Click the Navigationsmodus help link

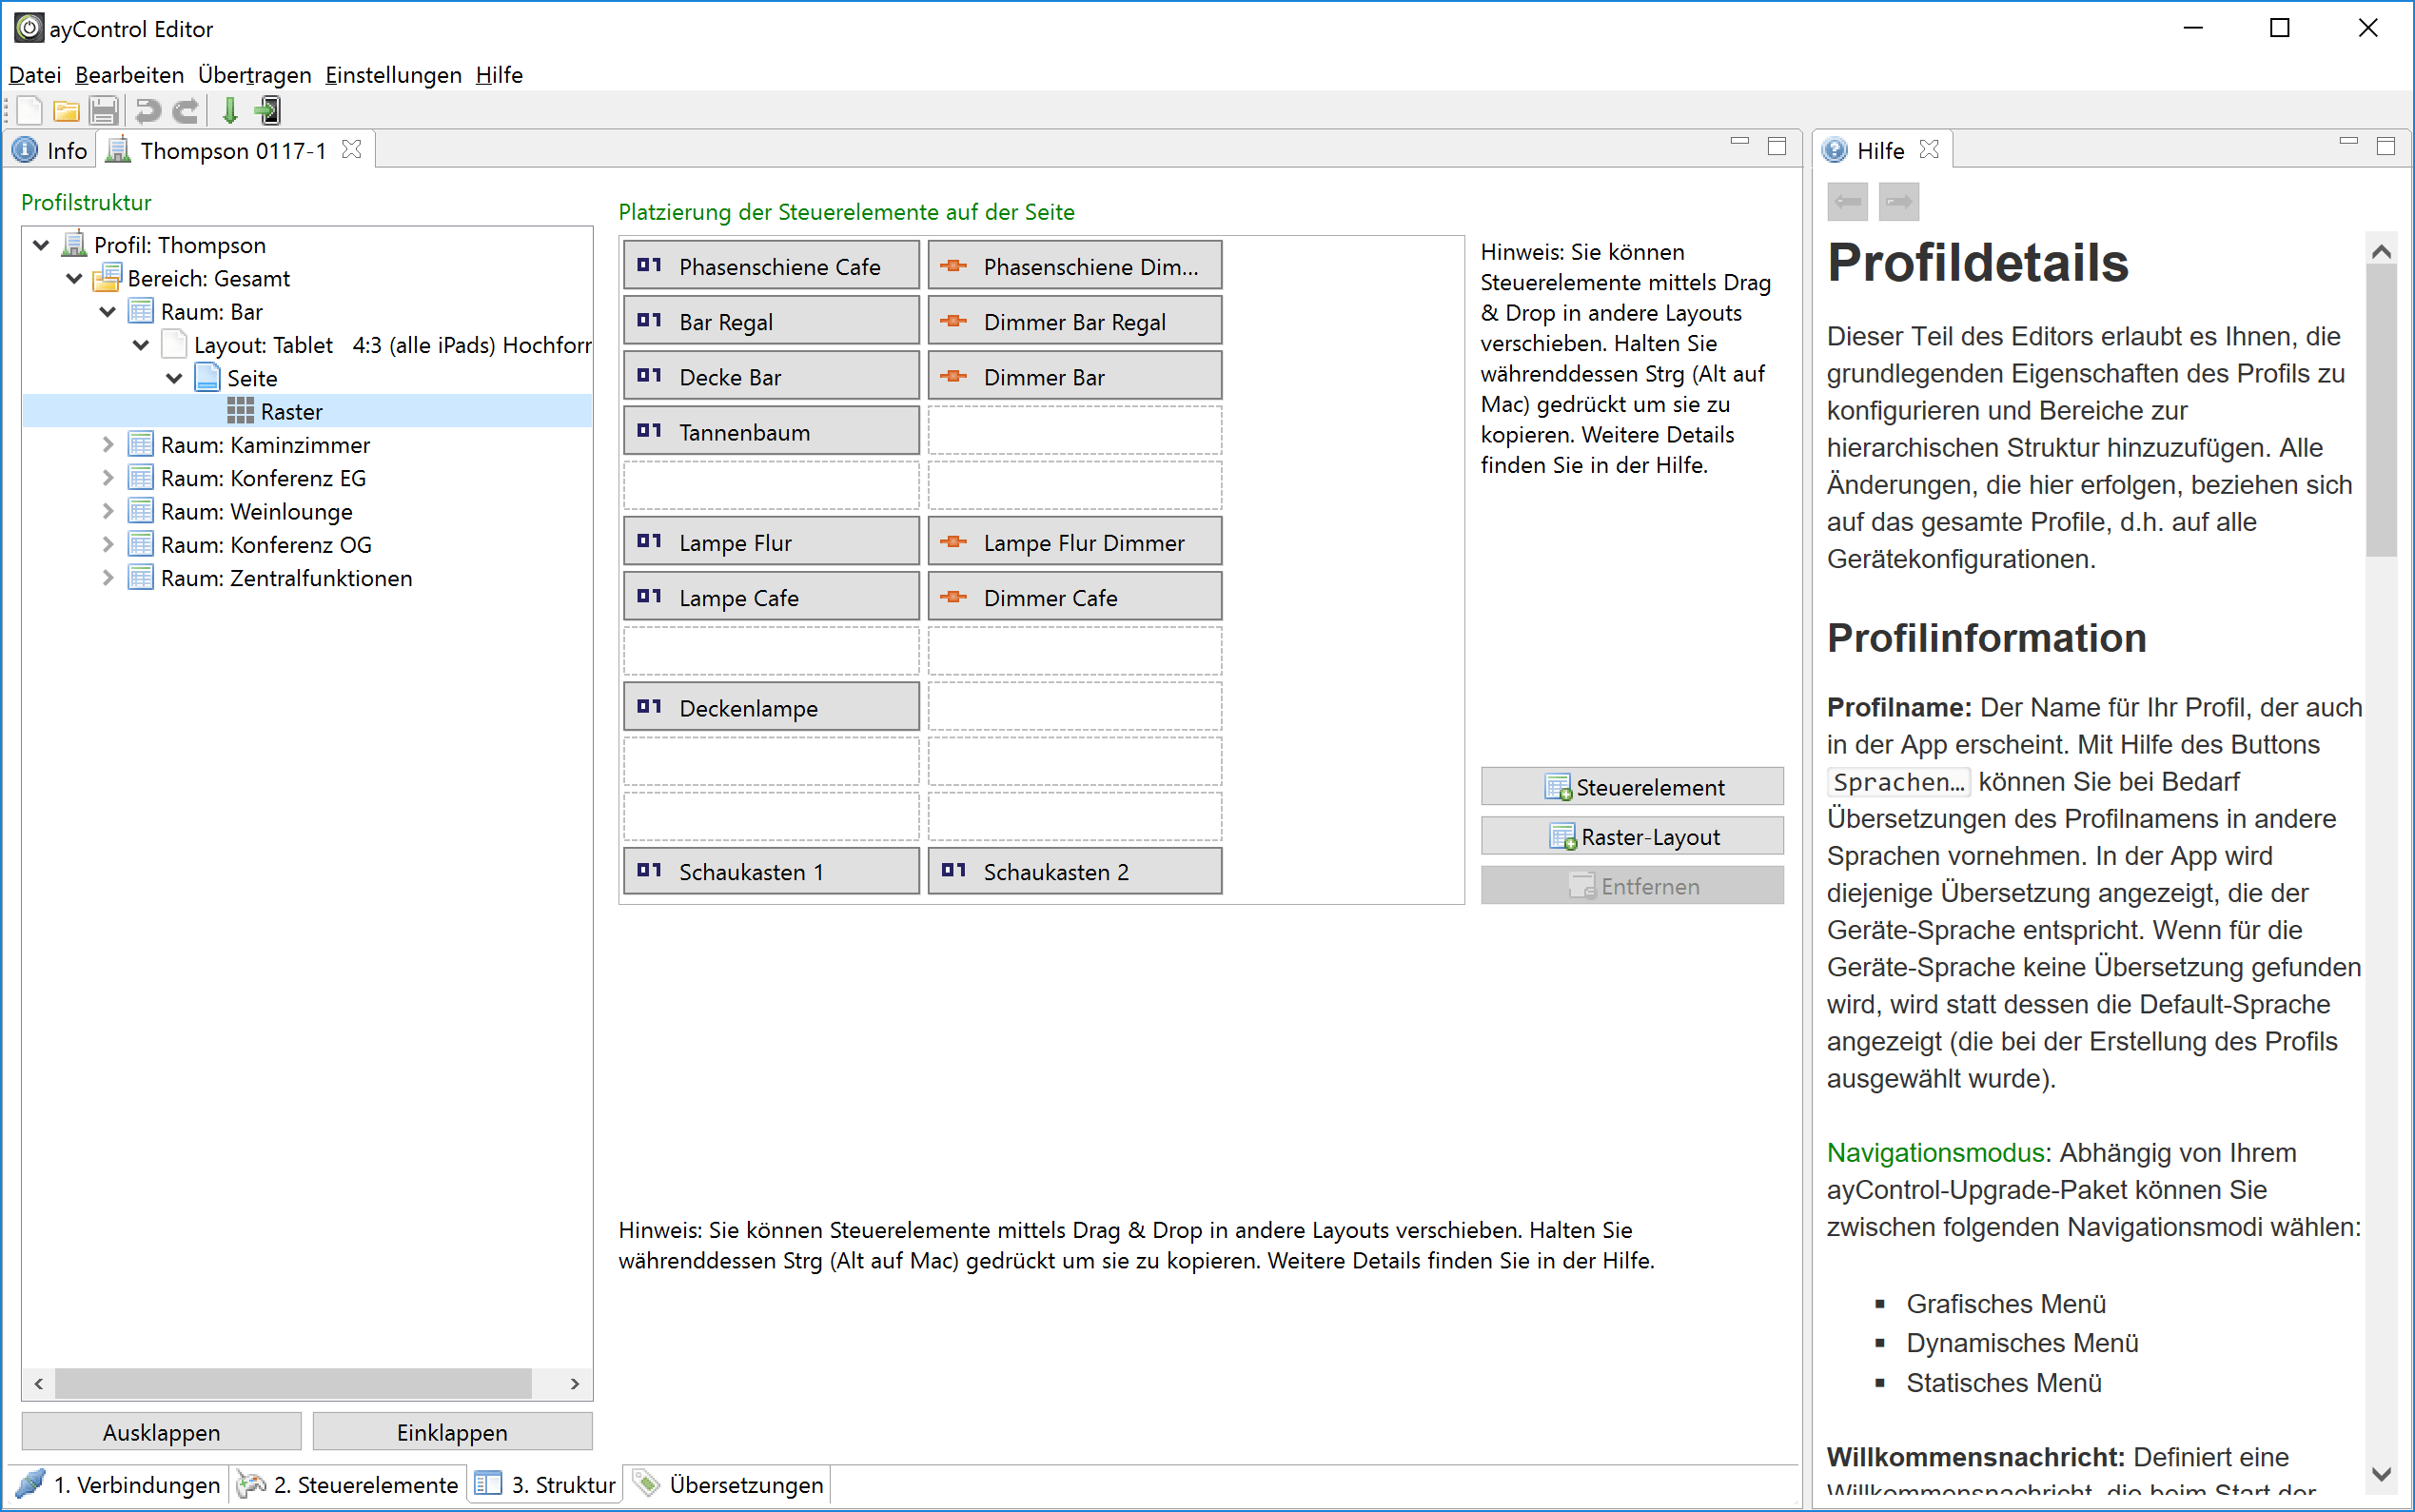point(1937,1152)
